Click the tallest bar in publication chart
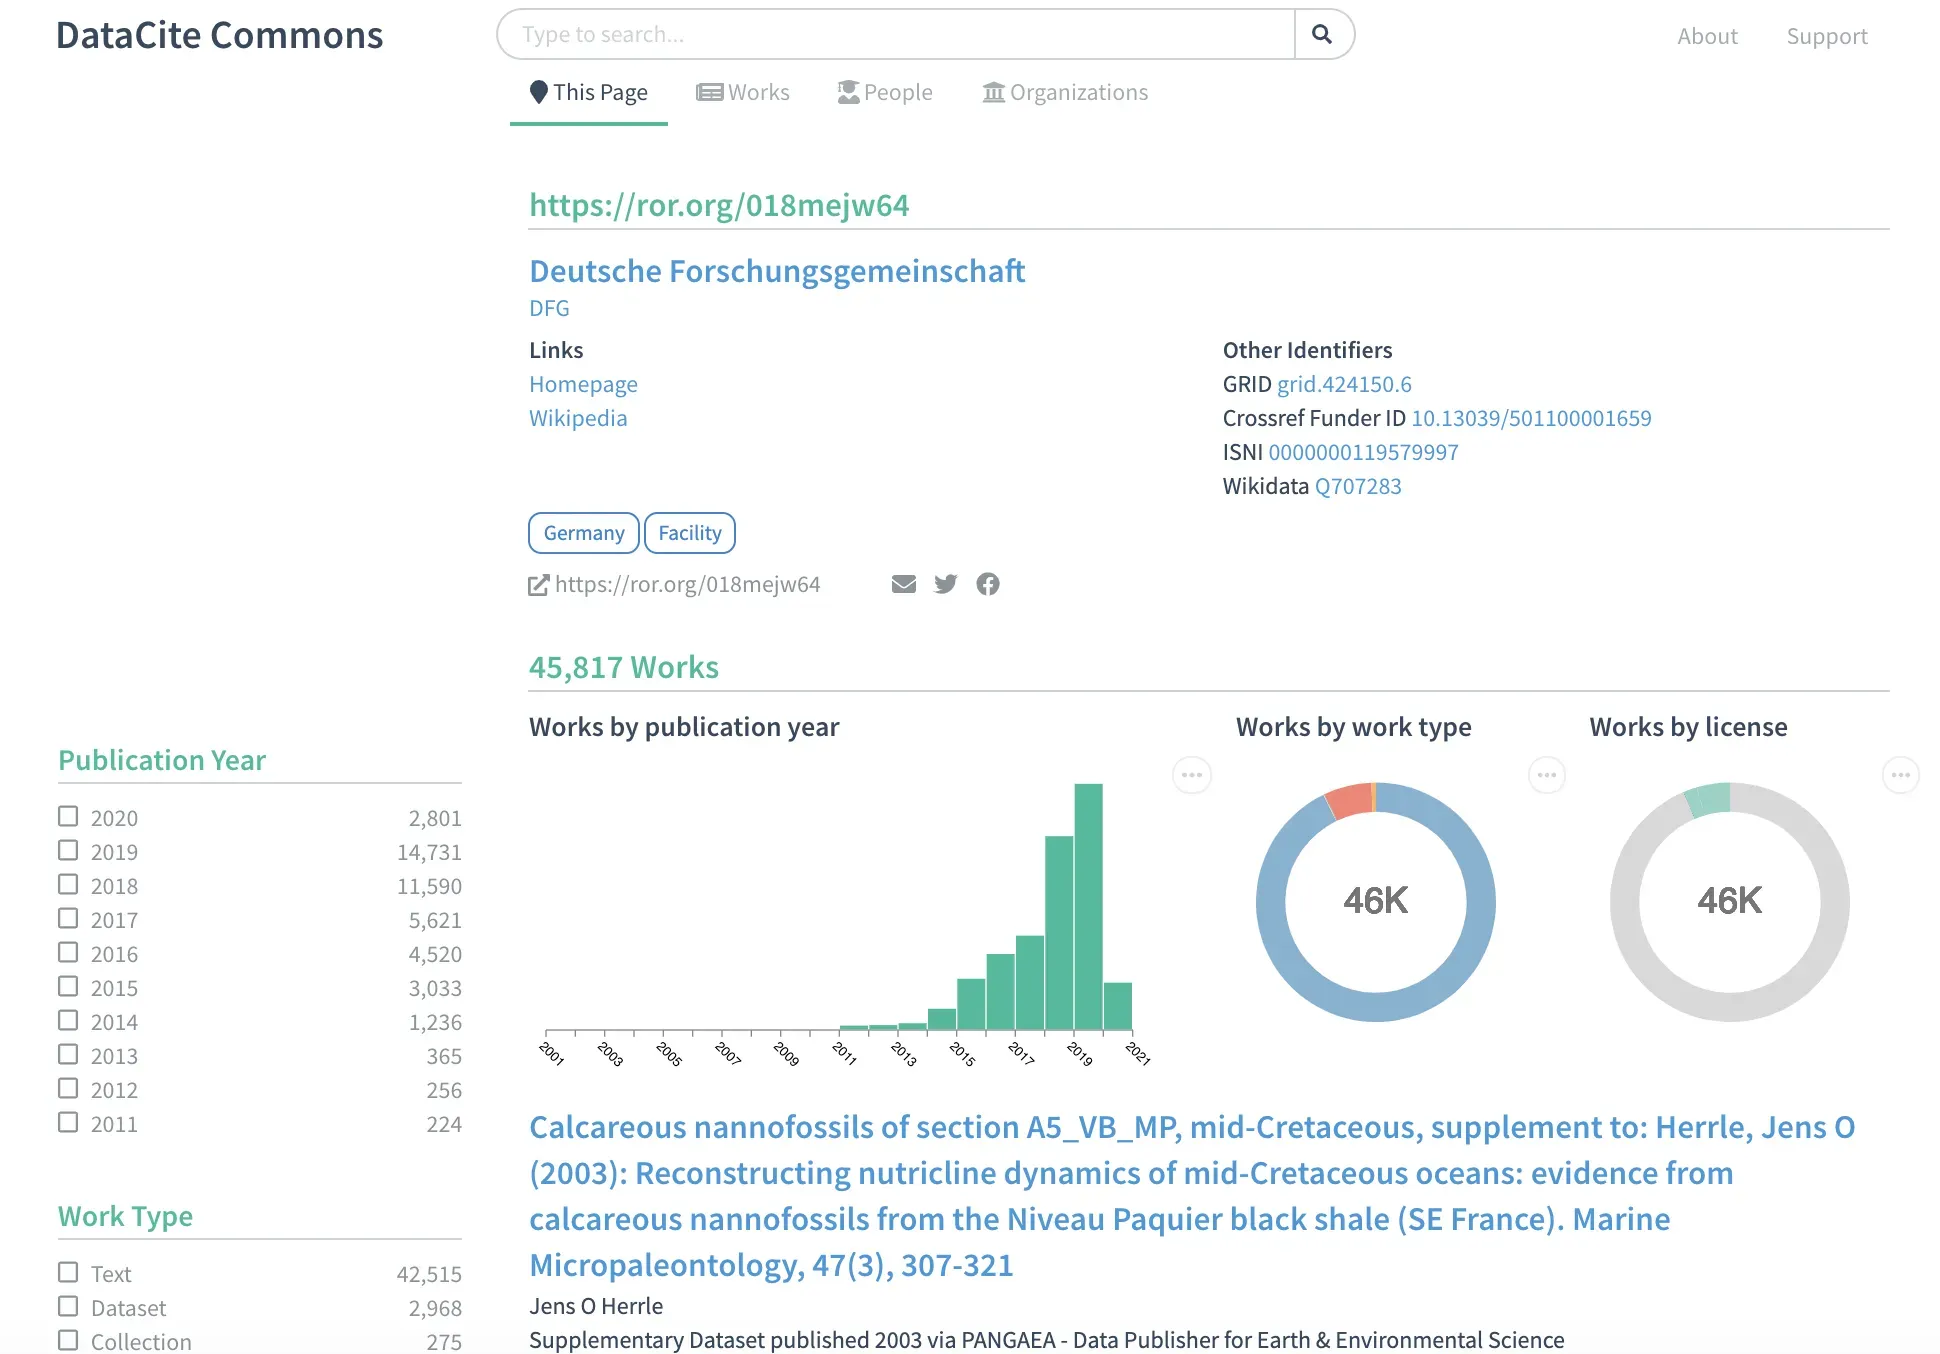Screen dimensions: 1940x1354 click(1088, 905)
